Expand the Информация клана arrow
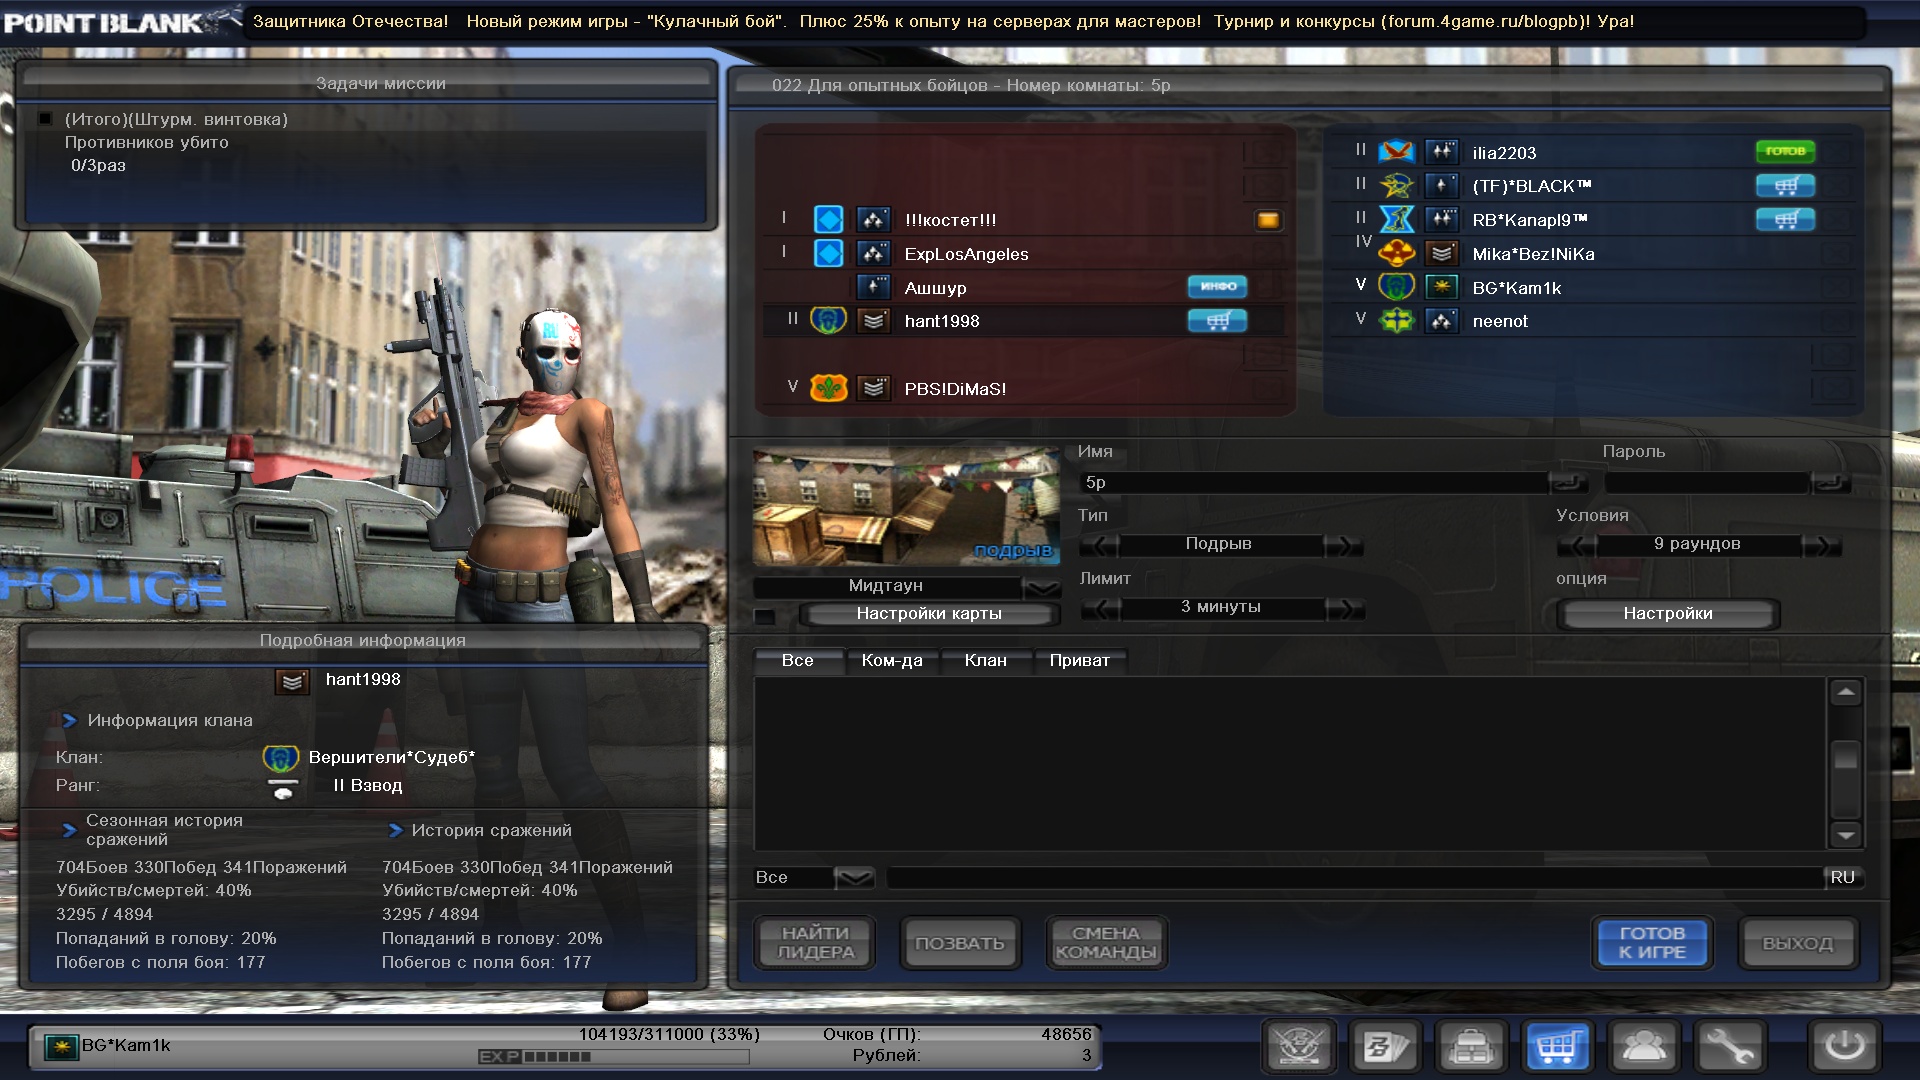The height and width of the screenshot is (1080, 1920). click(69, 720)
